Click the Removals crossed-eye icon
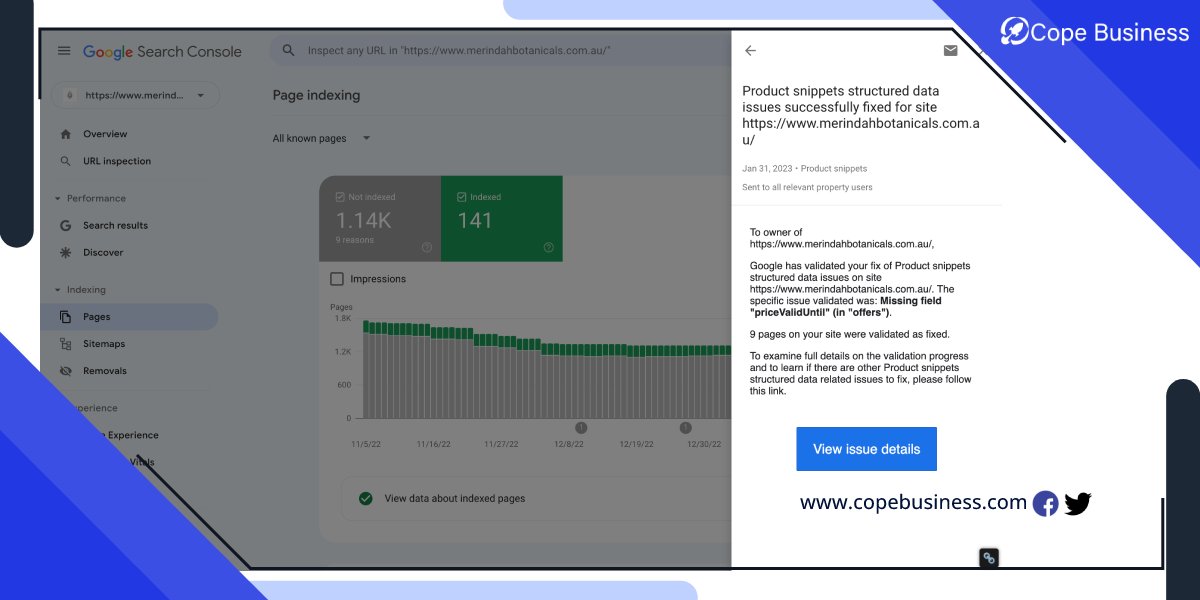The width and height of the screenshot is (1200, 600). [x=66, y=371]
